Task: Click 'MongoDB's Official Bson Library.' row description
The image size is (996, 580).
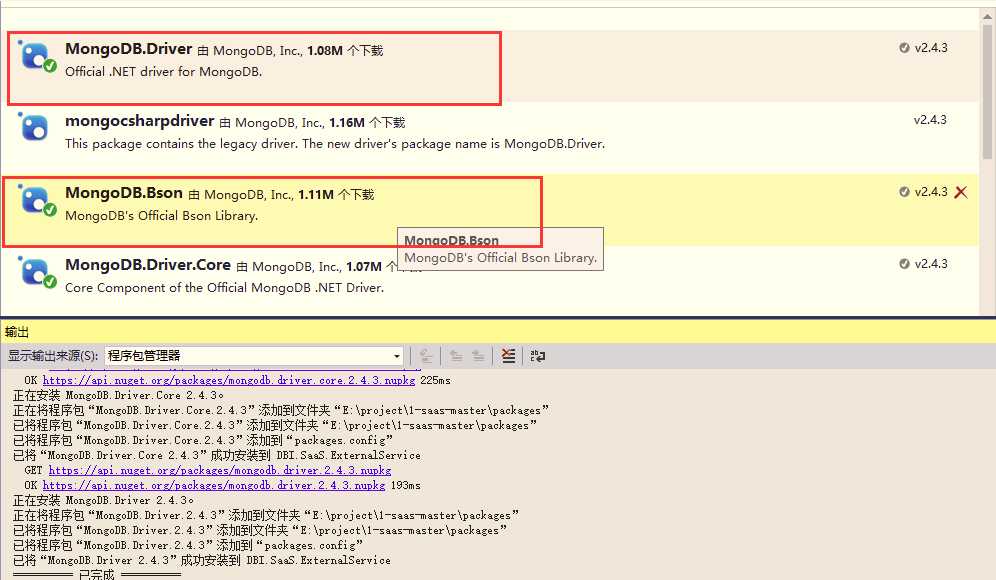Action: (x=161, y=216)
